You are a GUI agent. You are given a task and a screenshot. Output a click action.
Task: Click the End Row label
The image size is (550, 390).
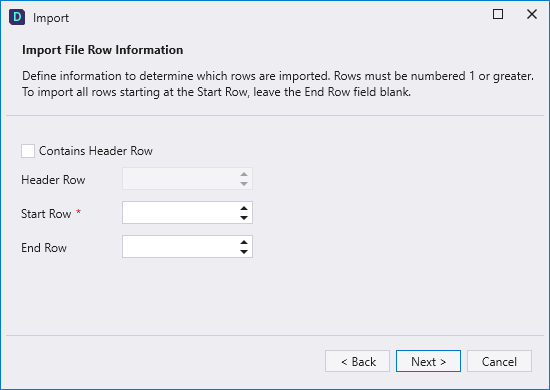pos(44,248)
